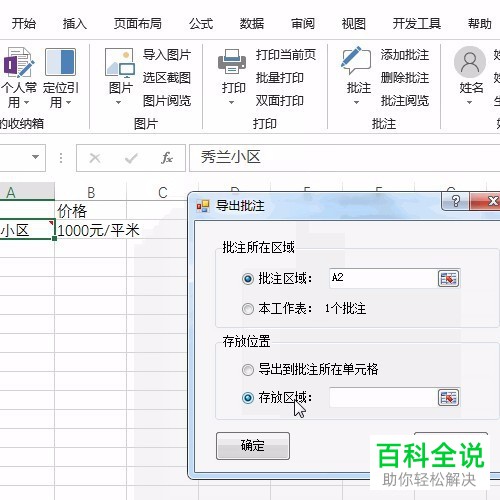The image size is (500, 500).
Task: Click the 图片 picture icon
Action: (120, 62)
